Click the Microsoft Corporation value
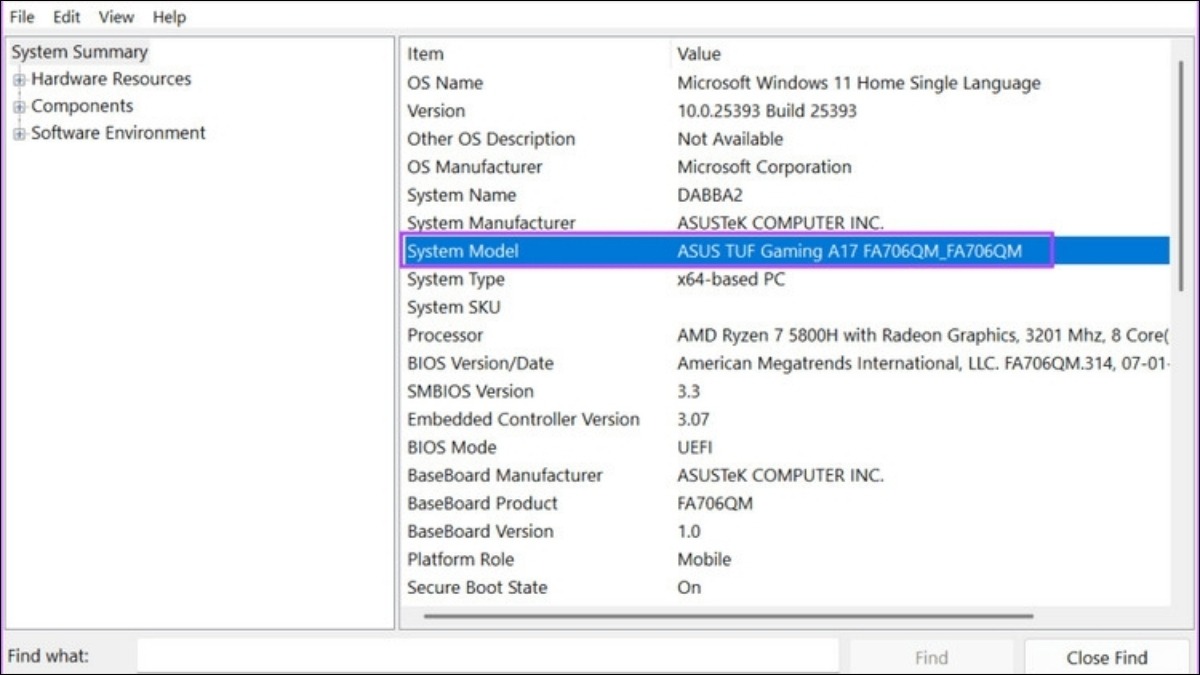Image resolution: width=1200 pixels, height=675 pixels. [765, 167]
